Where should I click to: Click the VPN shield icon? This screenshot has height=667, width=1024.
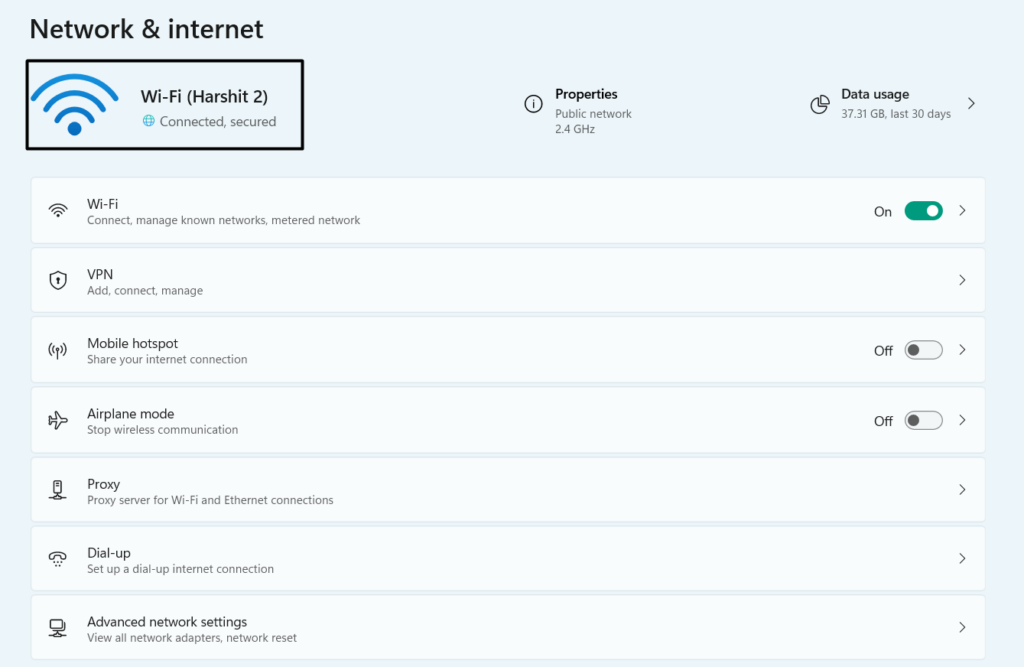pos(58,280)
